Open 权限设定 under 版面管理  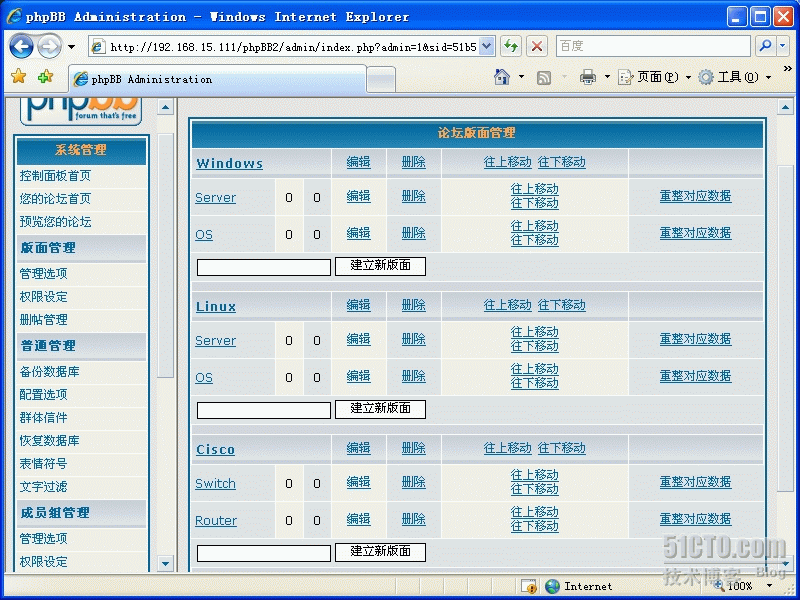43,297
